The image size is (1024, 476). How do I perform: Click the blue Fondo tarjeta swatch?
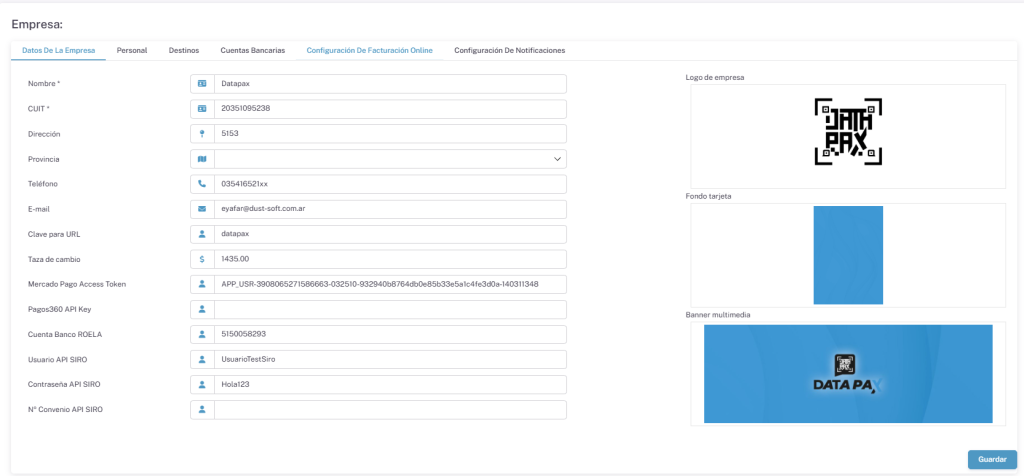click(x=847, y=255)
